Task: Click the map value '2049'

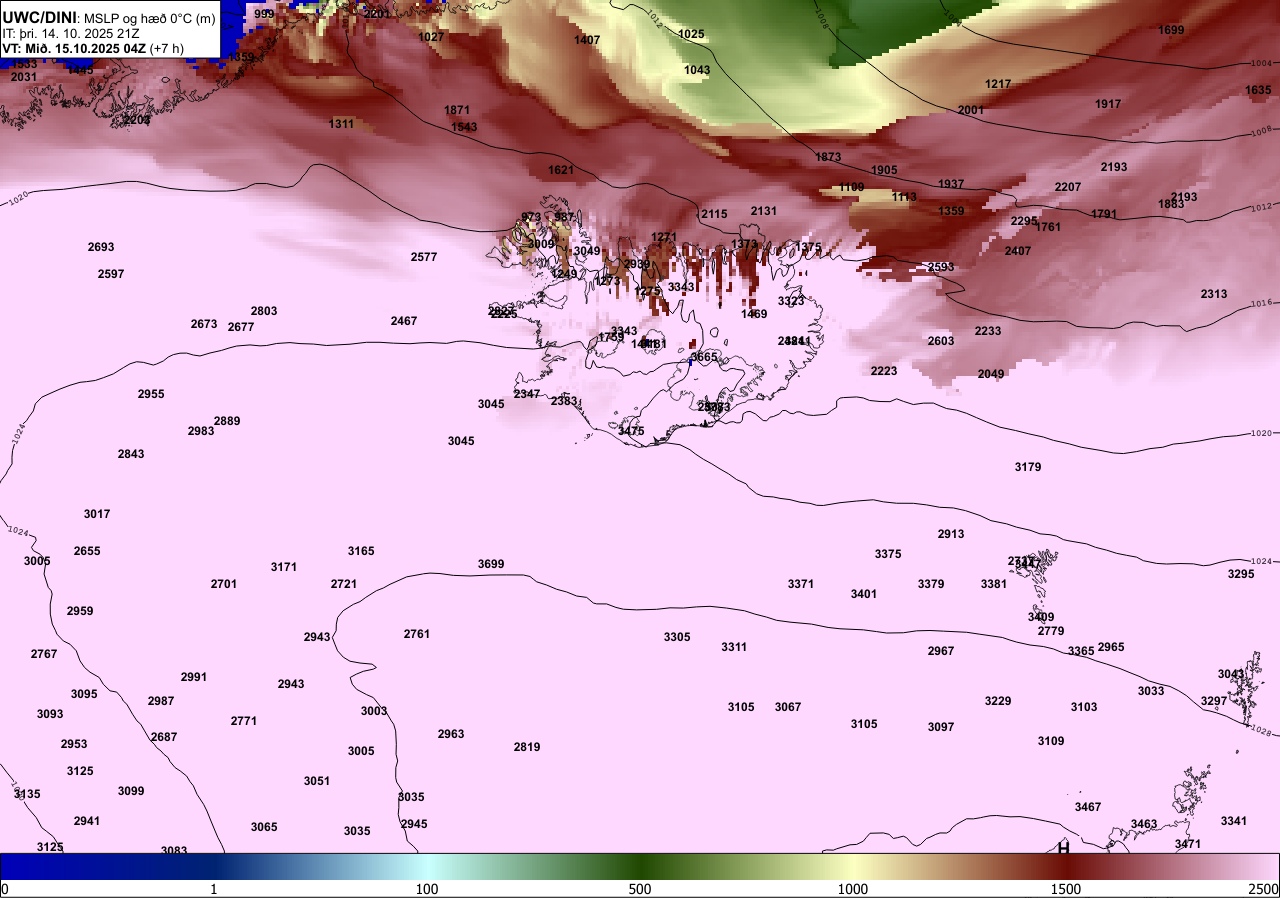Action: pyautogui.click(x=991, y=374)
